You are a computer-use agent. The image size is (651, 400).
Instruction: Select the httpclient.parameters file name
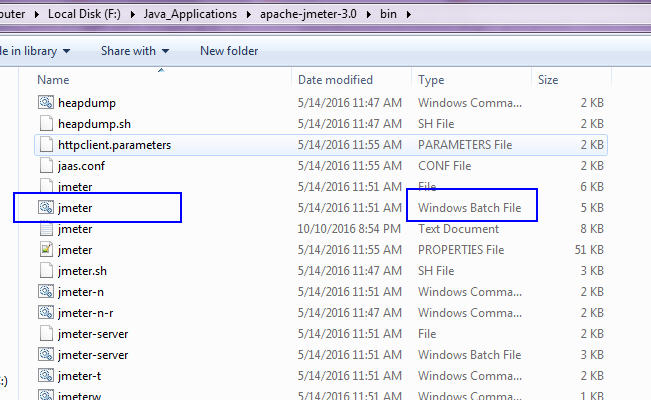click(115, 145)
